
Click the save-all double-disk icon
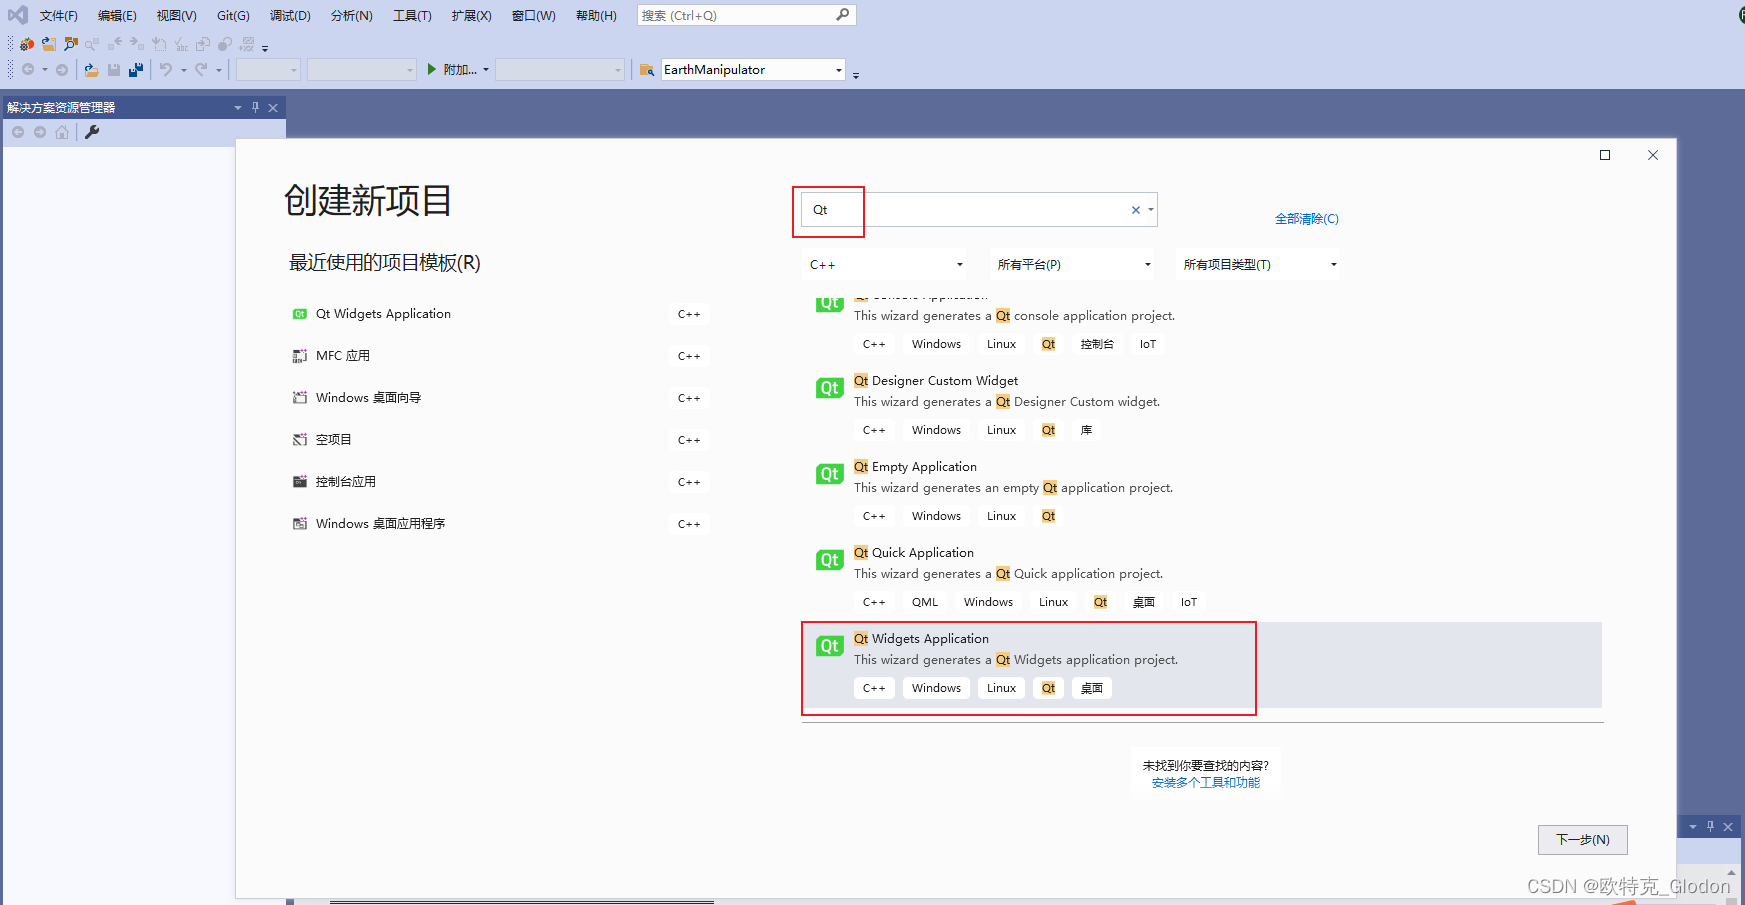136,70
